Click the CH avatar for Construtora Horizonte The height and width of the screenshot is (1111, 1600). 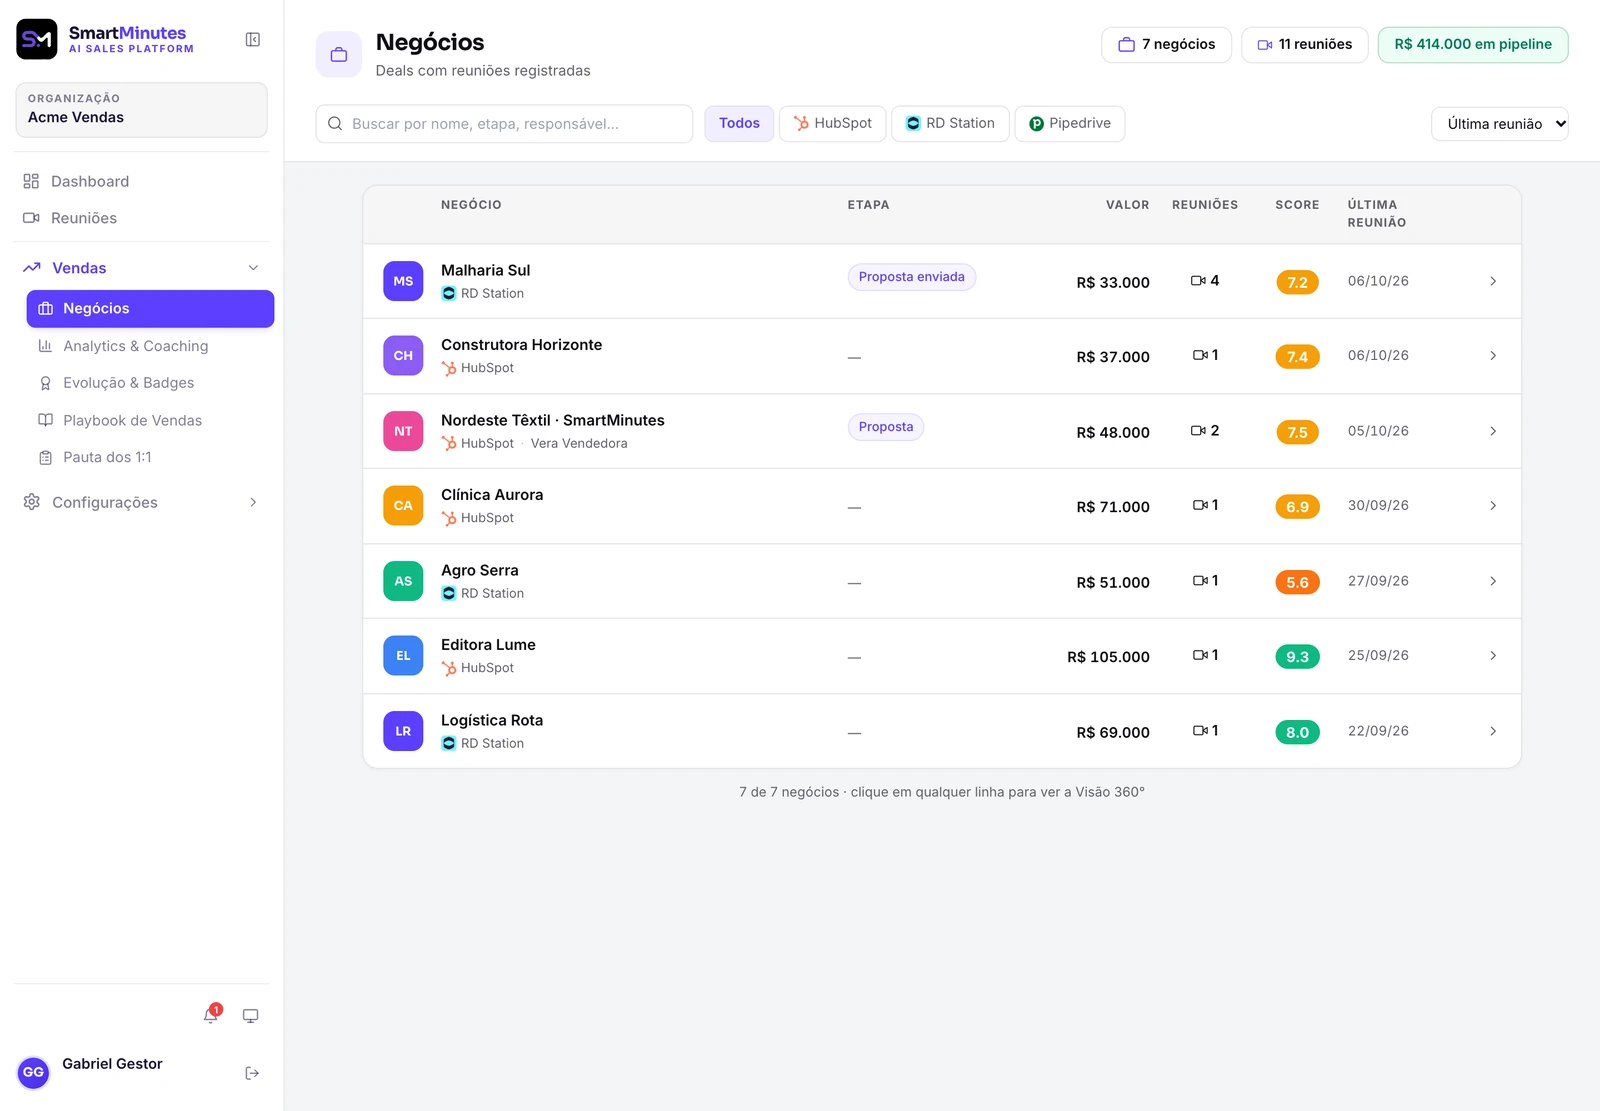403,356
